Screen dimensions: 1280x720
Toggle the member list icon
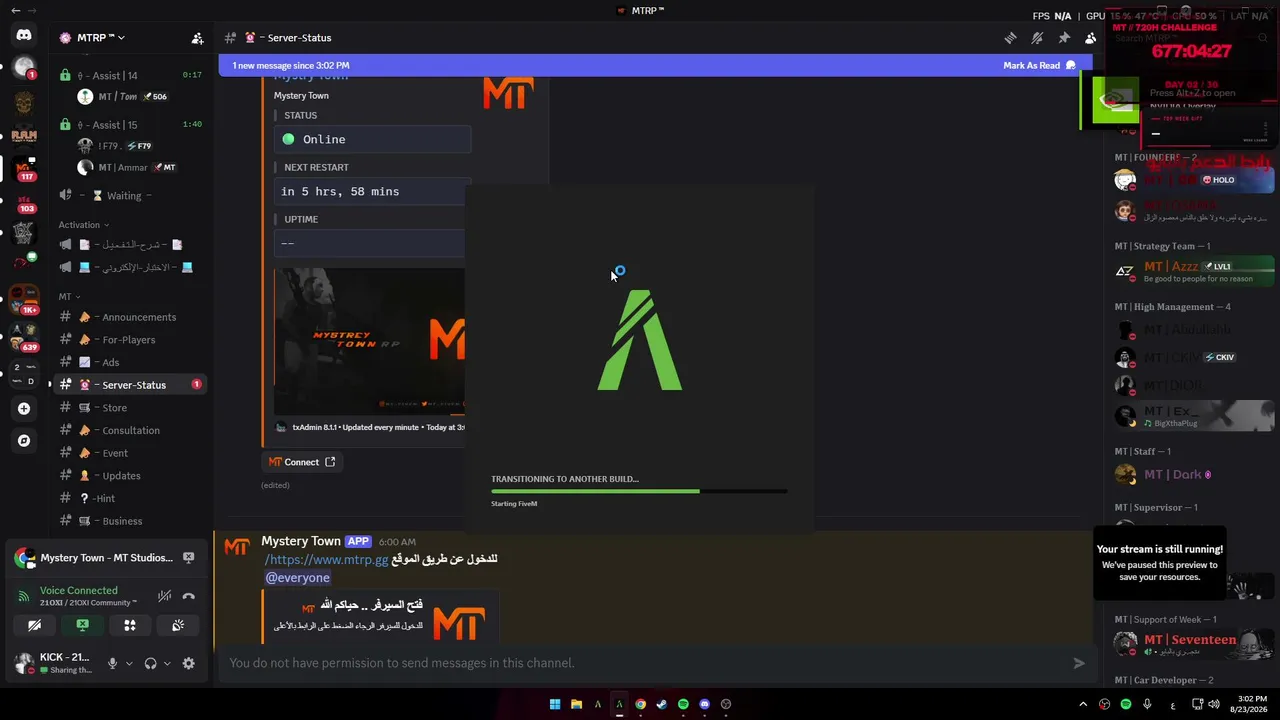point(1090,38)
